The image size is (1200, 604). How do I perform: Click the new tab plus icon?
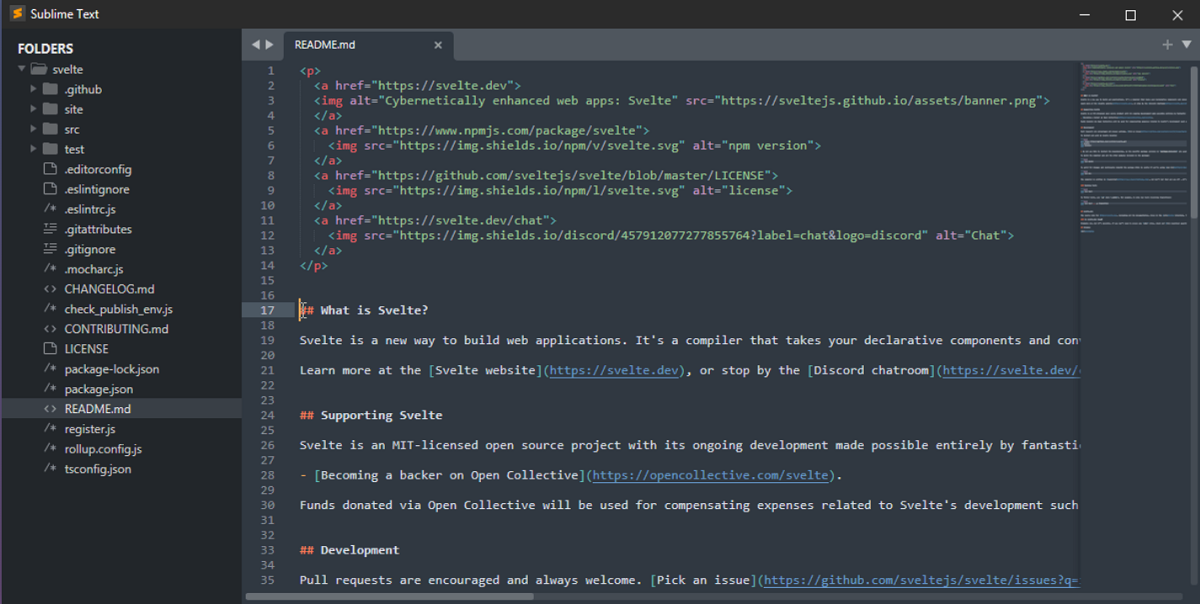pyautogui.click(x=1167, y=45)
